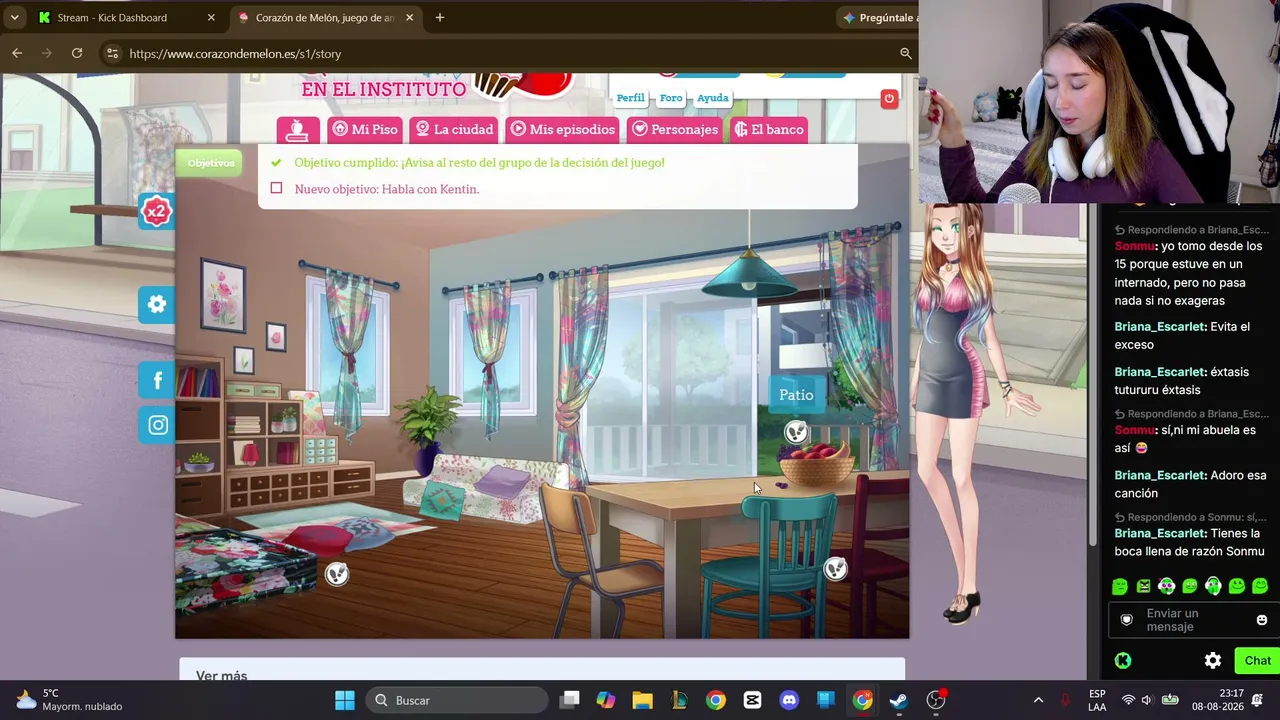Screen dimensions: 1280x720
Task: Open the Ayuda link
Action: coord(713,98)
